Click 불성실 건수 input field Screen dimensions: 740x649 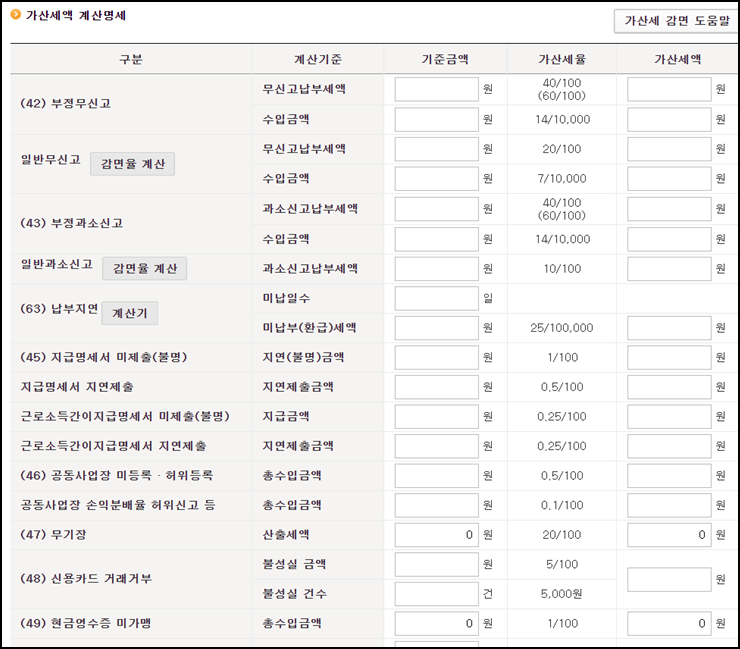[x=437, y=594]
